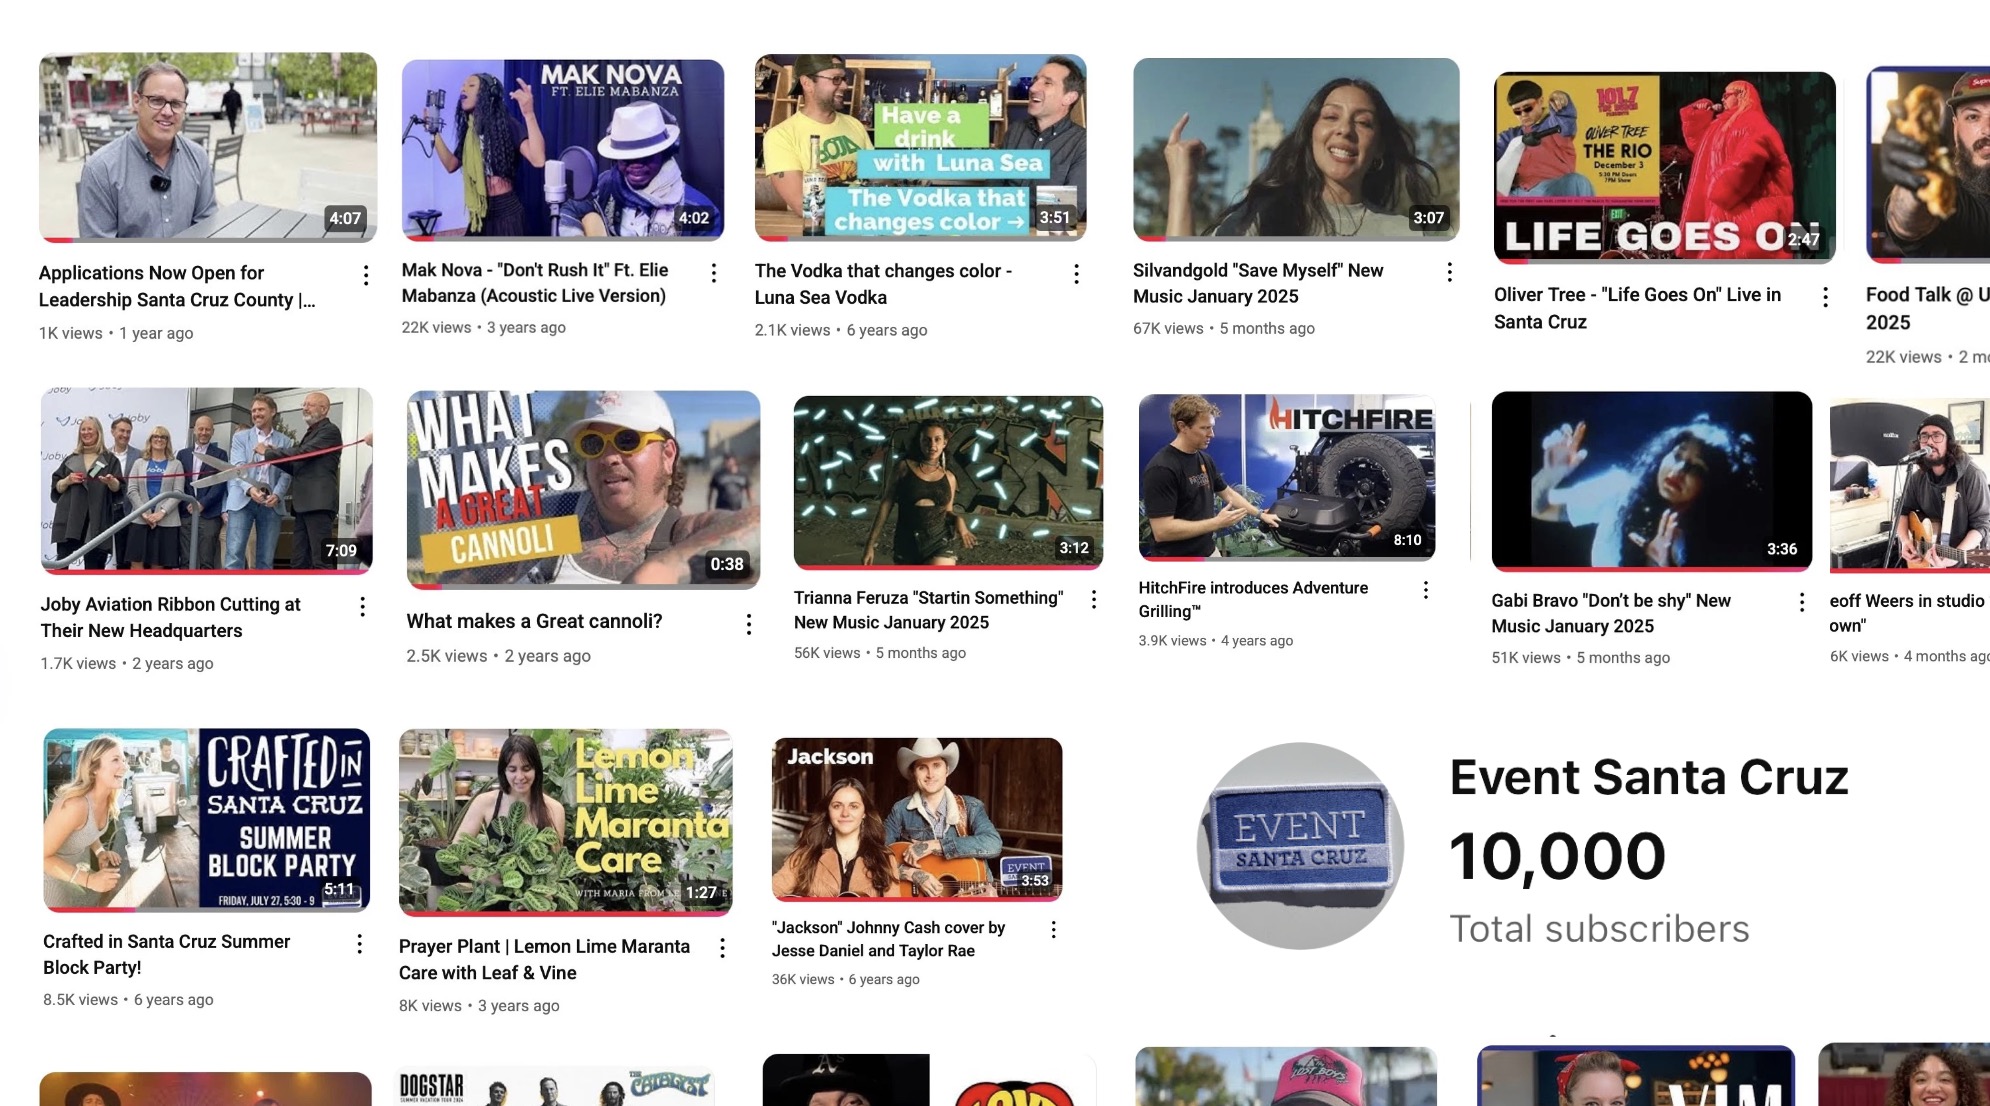Open three-dot menu for Prayer Plant Maranta video

(722, 948)
